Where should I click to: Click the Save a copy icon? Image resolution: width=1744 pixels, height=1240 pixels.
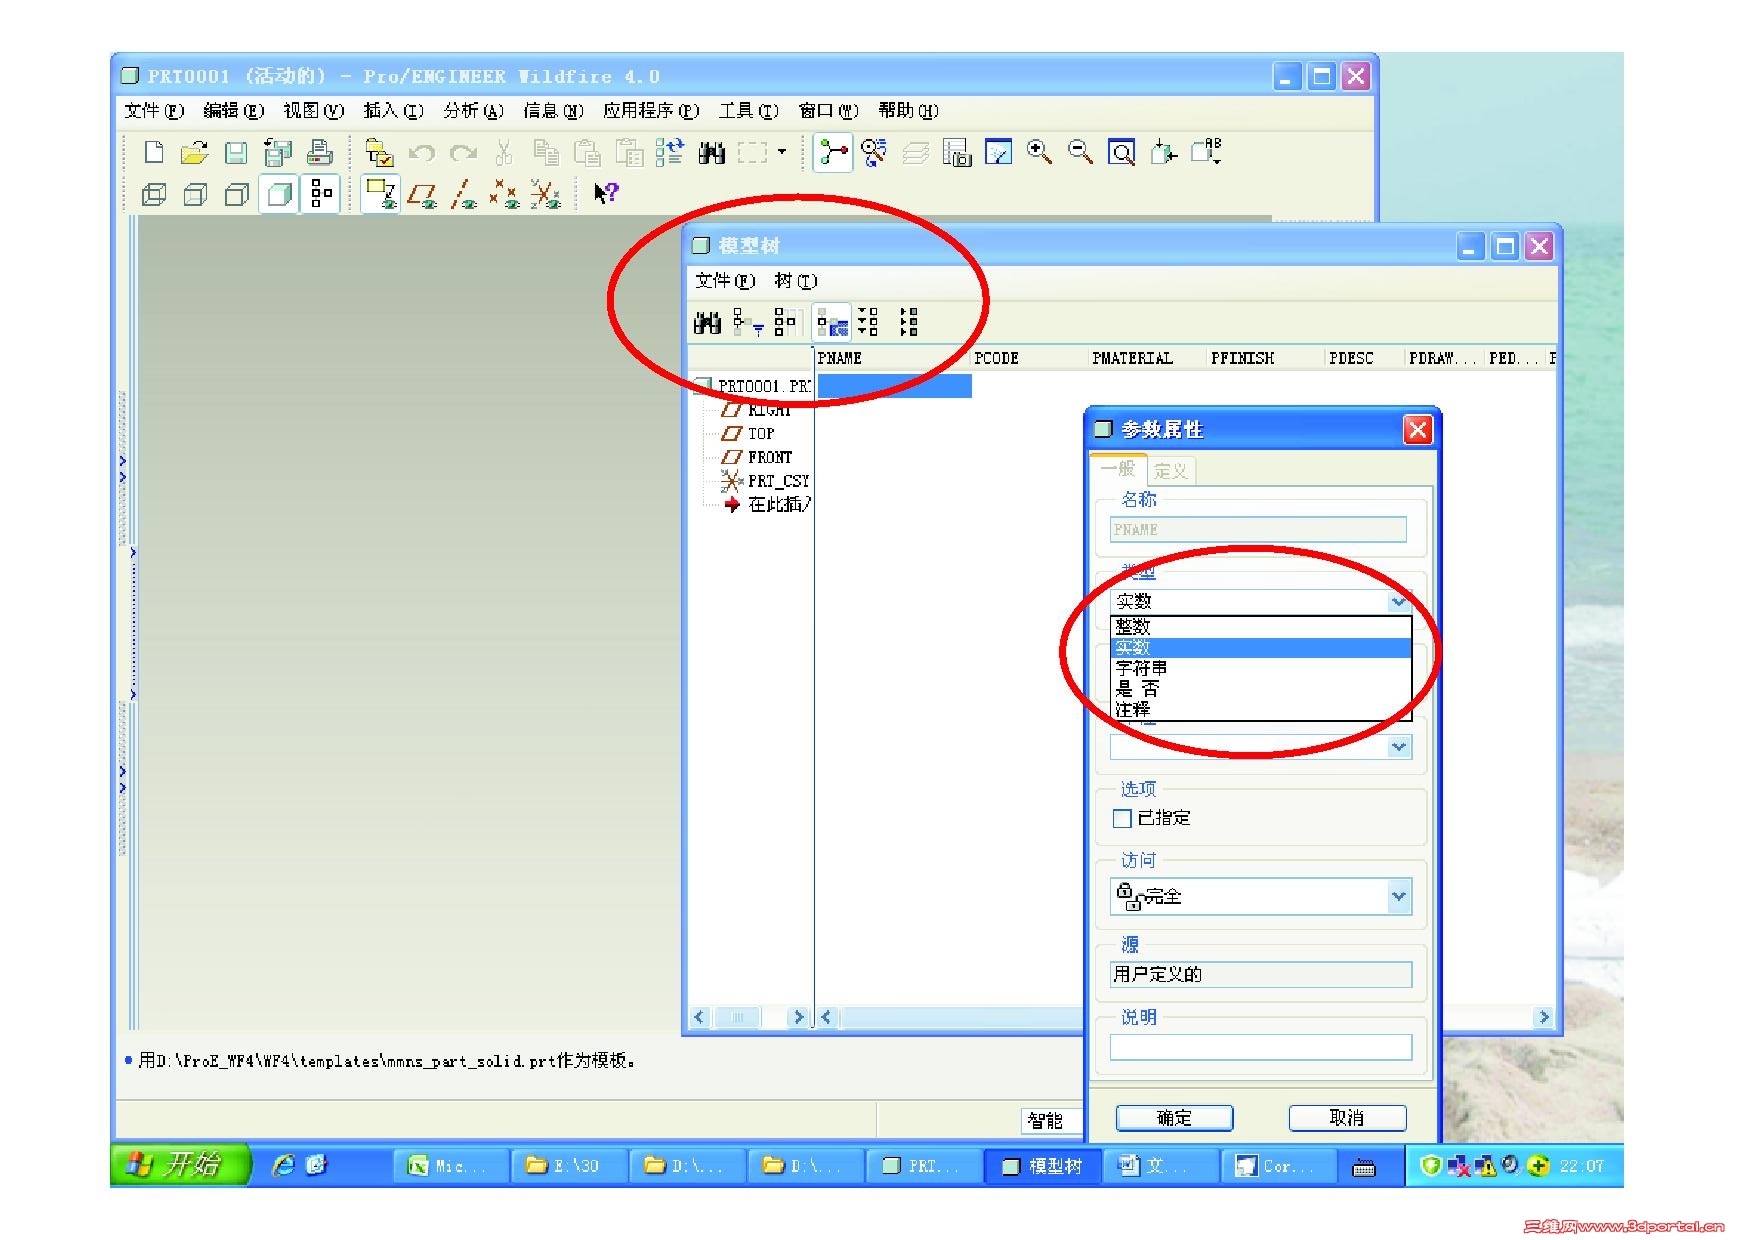(x=277, y=152)
